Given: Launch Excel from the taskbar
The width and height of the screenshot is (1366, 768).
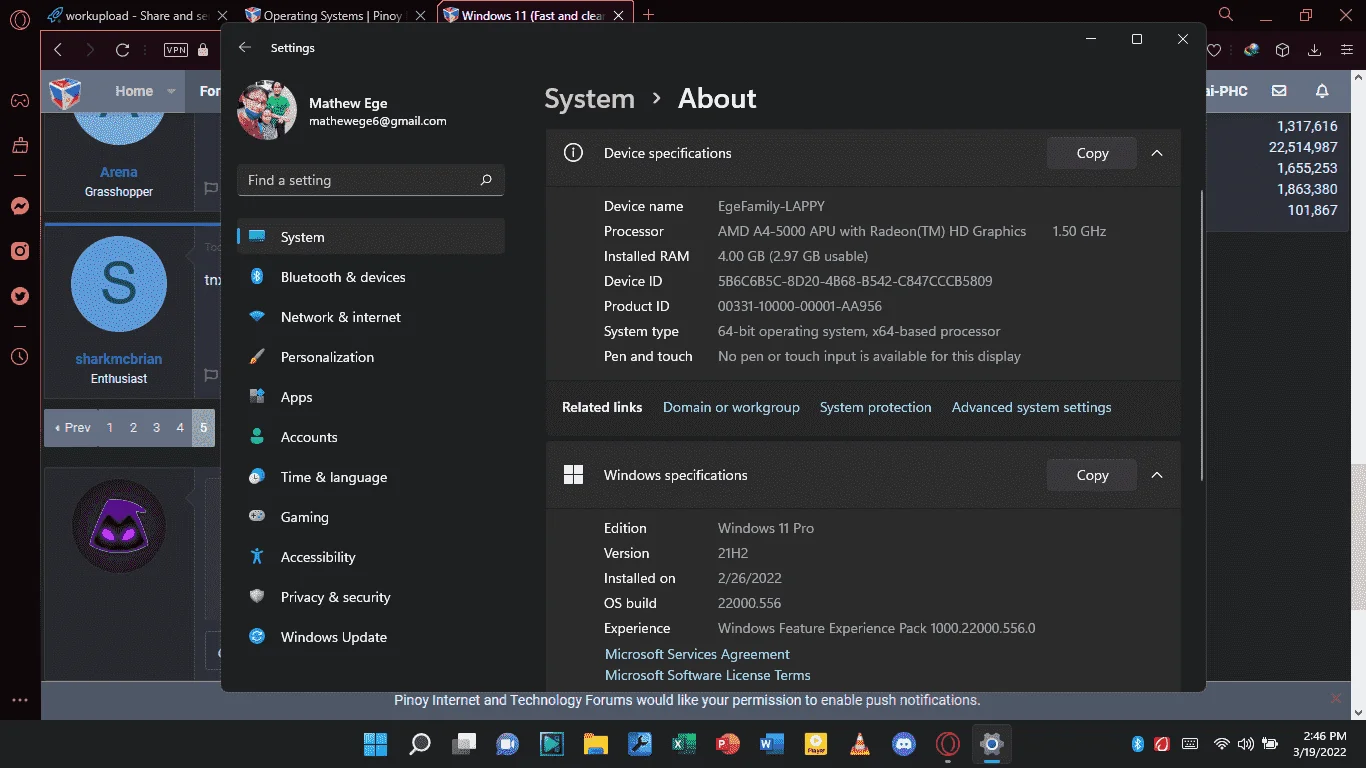Looking at the screenshot, I should point(684,744).
